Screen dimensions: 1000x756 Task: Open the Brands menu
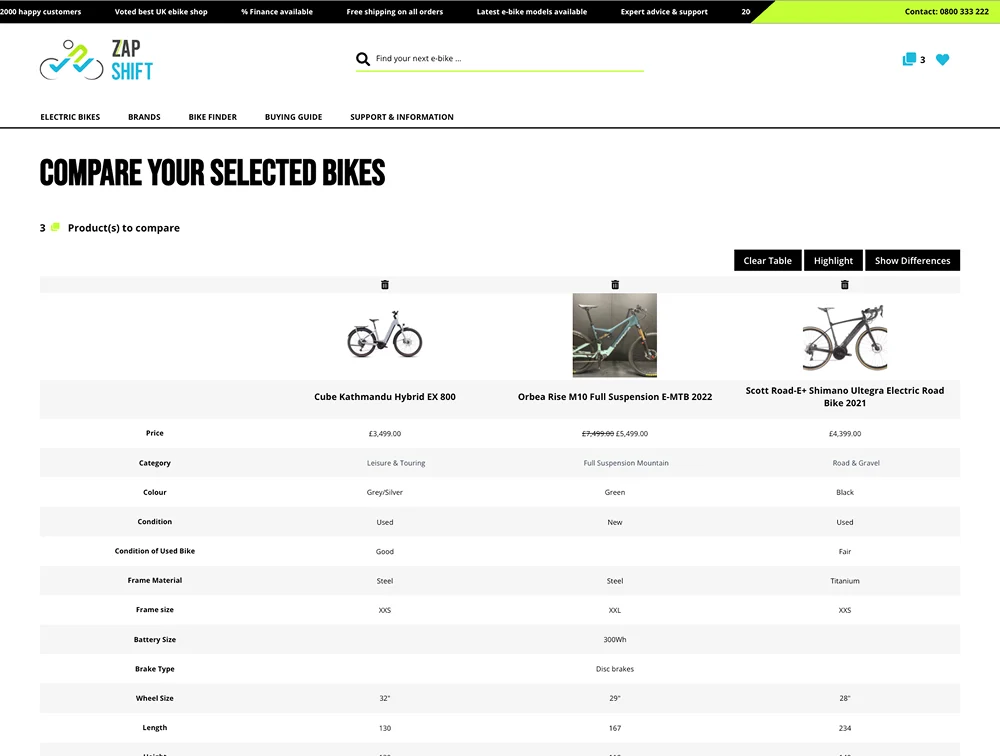click(144, 117)
